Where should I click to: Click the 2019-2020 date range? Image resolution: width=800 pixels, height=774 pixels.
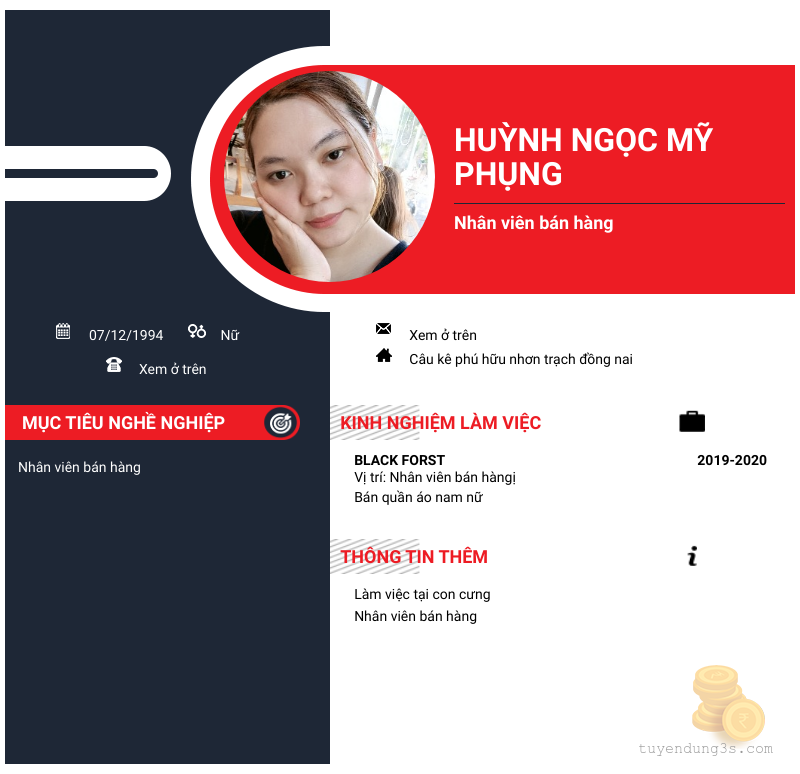pos(732,460)
